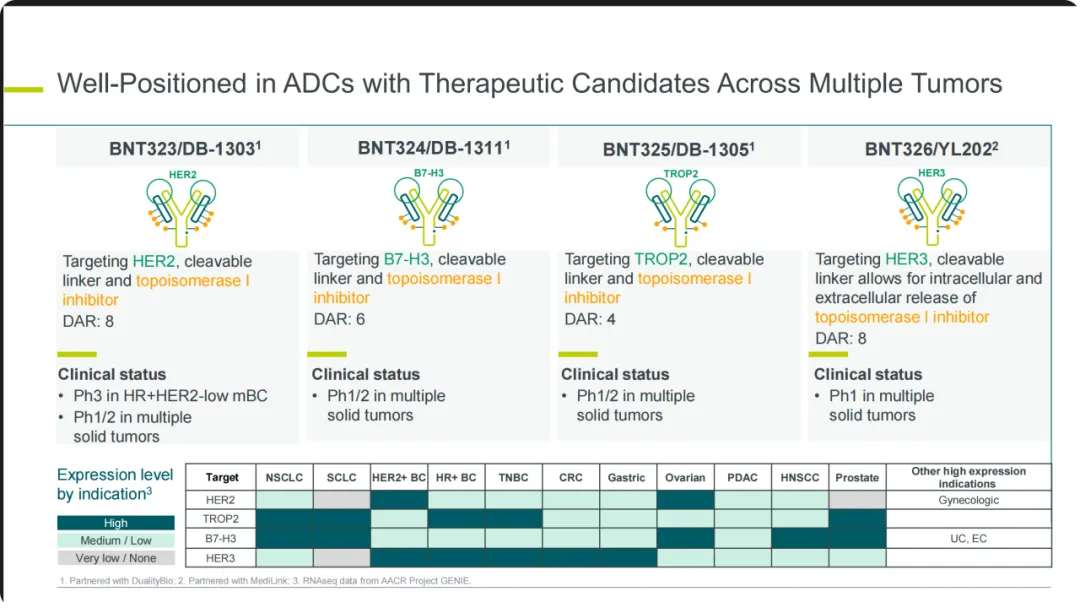Screen dimensions: 1080x608
Task: Select the HER3 antibody diagram icon
Action: pos(931,207)
